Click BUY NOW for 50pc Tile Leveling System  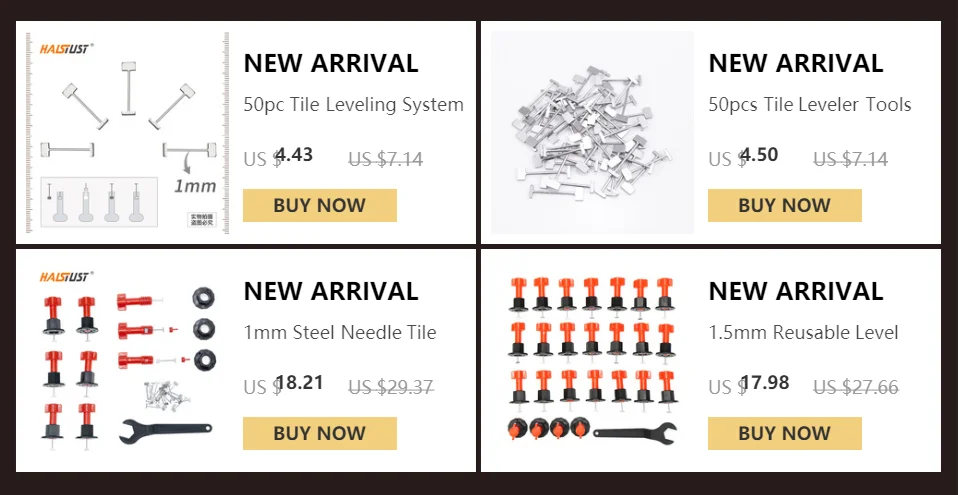click(320, 205)
